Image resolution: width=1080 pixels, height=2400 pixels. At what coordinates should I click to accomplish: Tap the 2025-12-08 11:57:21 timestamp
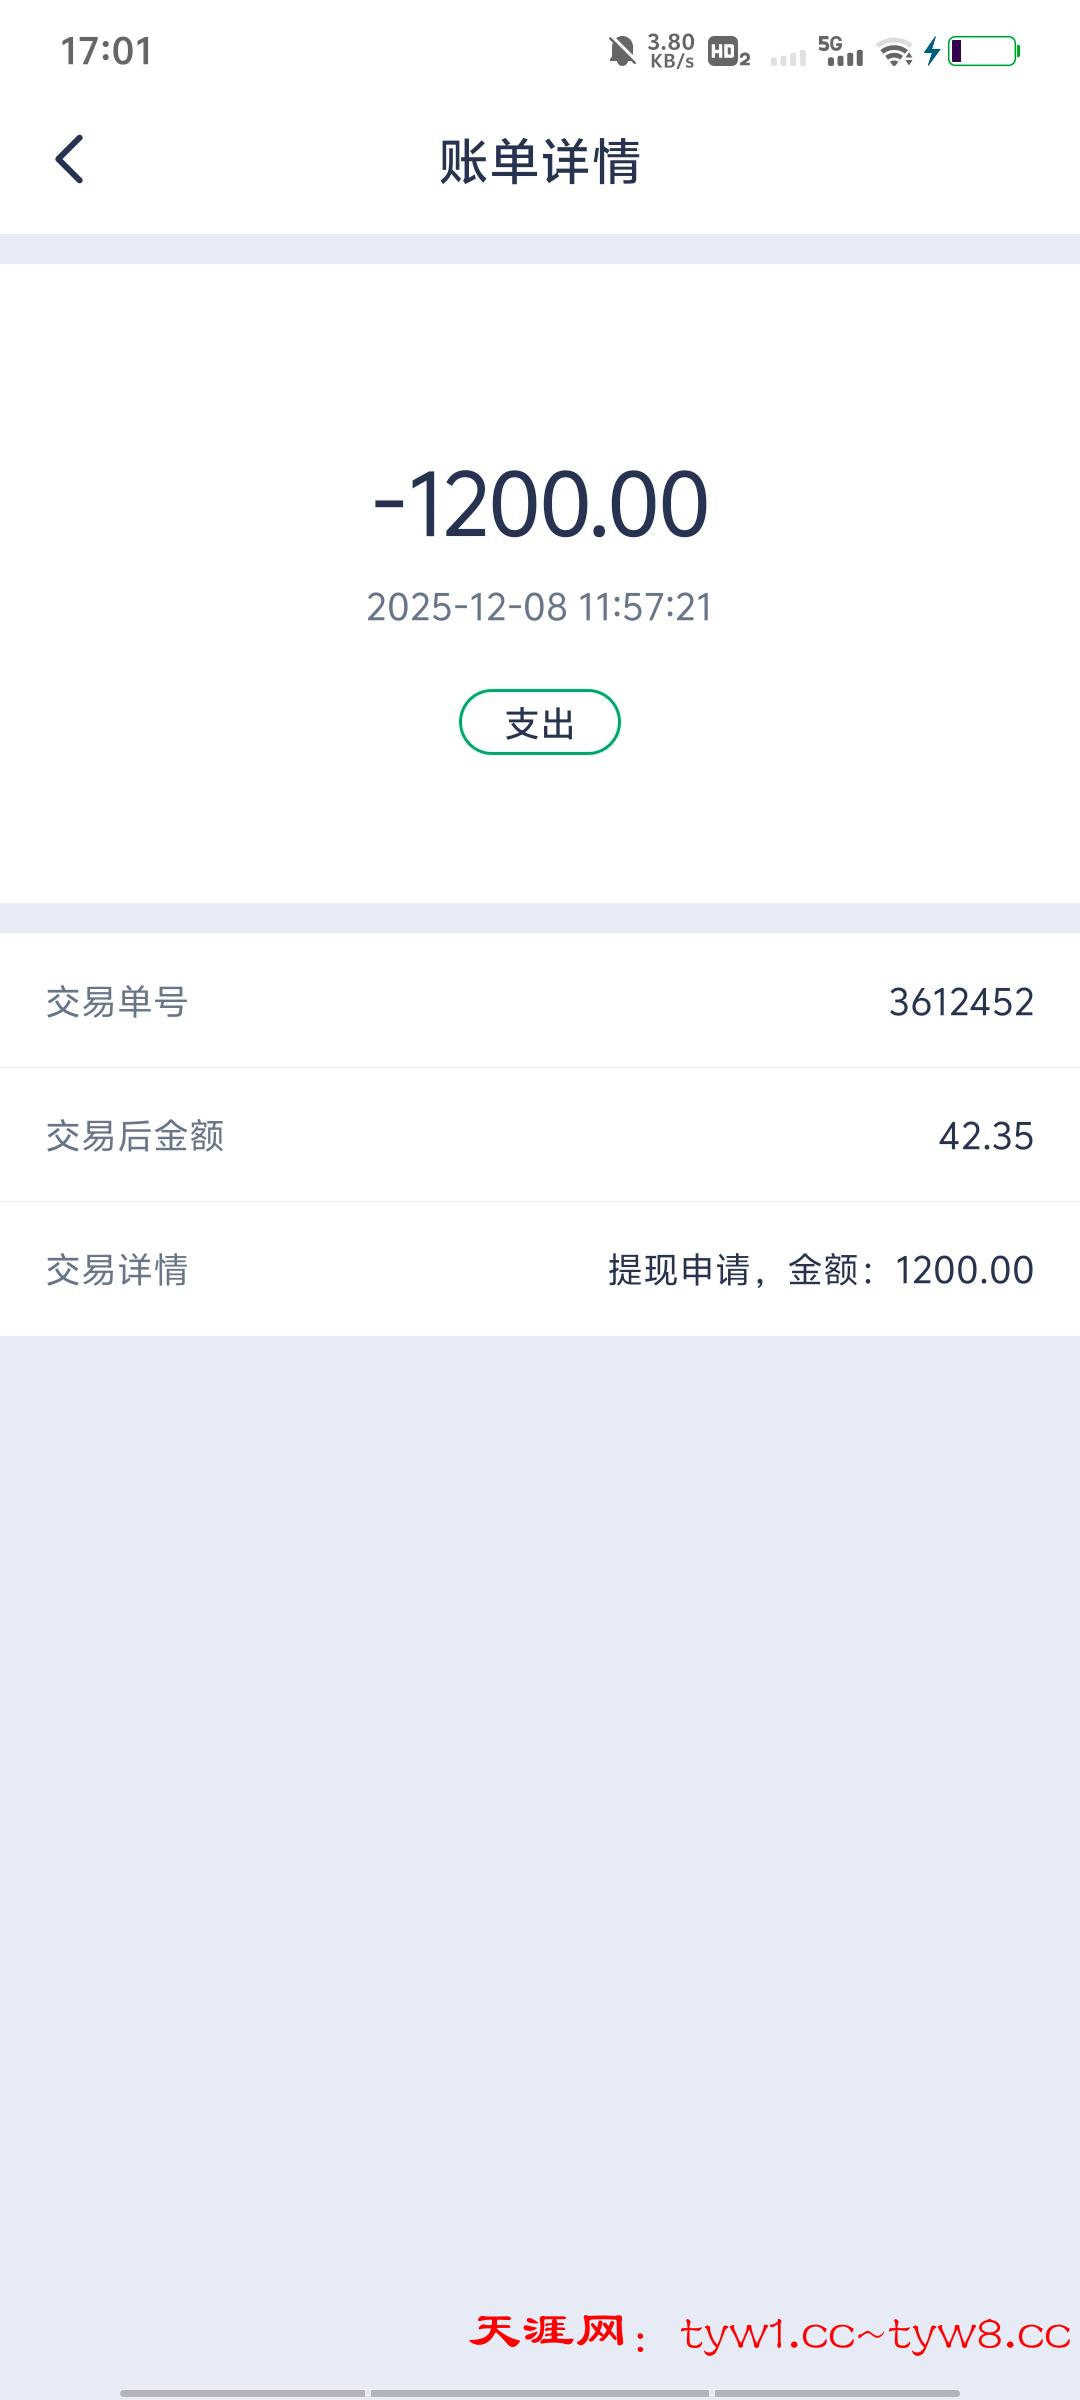tap(540, 607)
